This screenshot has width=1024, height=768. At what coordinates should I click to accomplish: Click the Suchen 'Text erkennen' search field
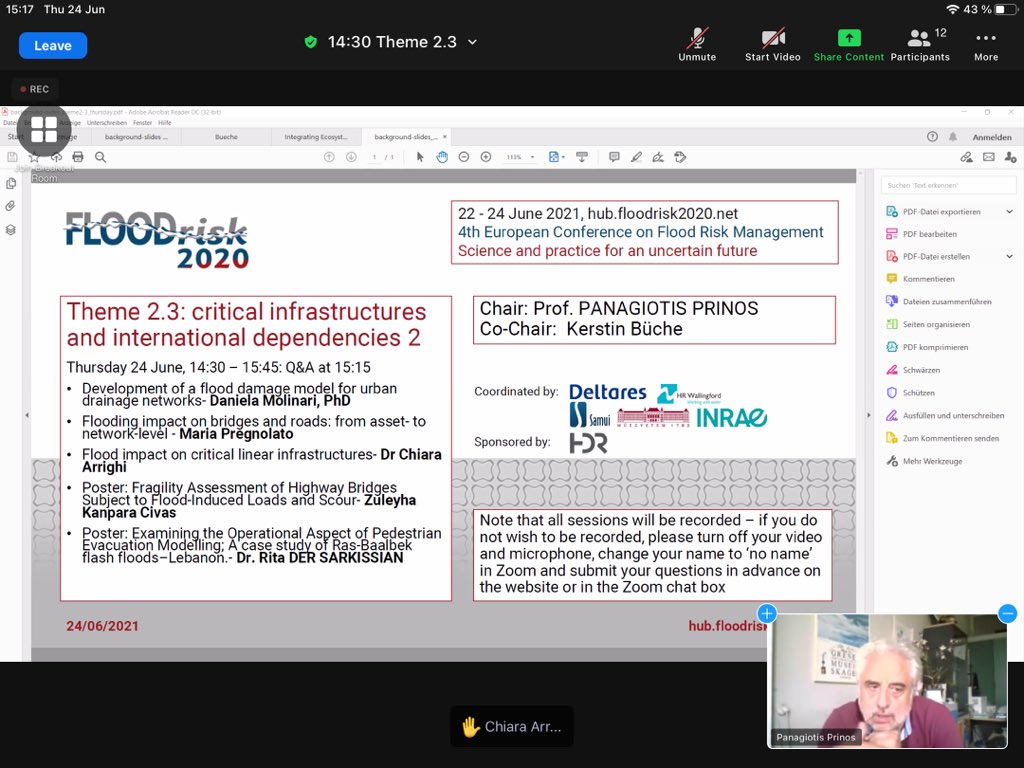pos(948,185)
